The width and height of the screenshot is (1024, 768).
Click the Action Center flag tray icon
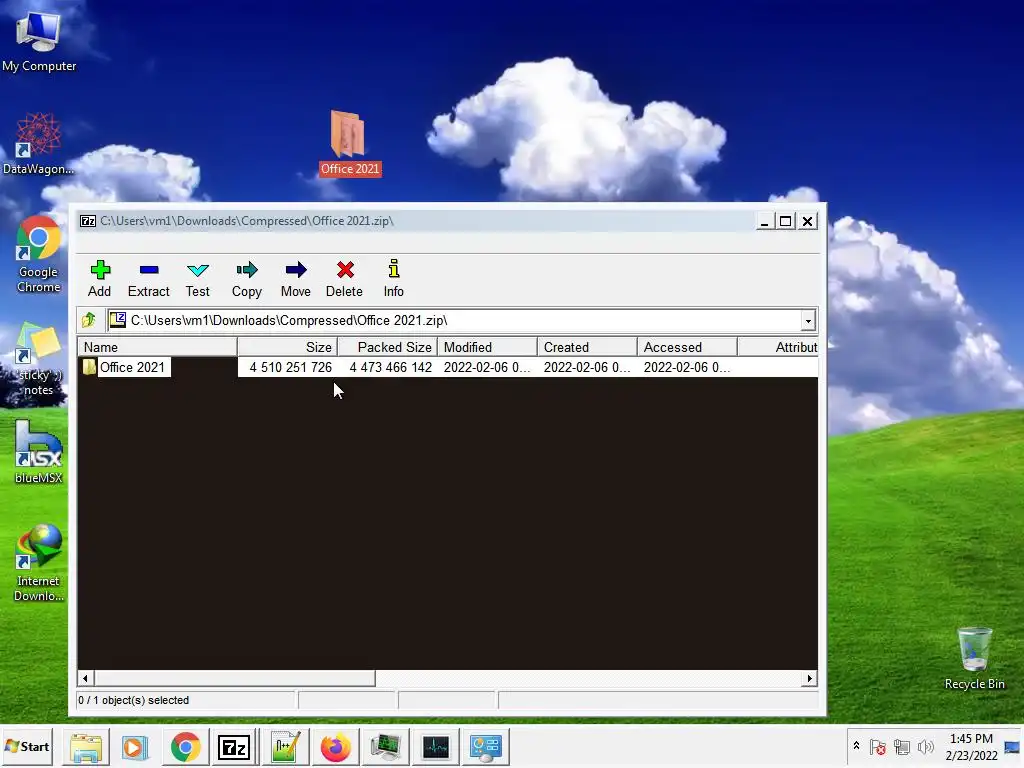[878, 746]
